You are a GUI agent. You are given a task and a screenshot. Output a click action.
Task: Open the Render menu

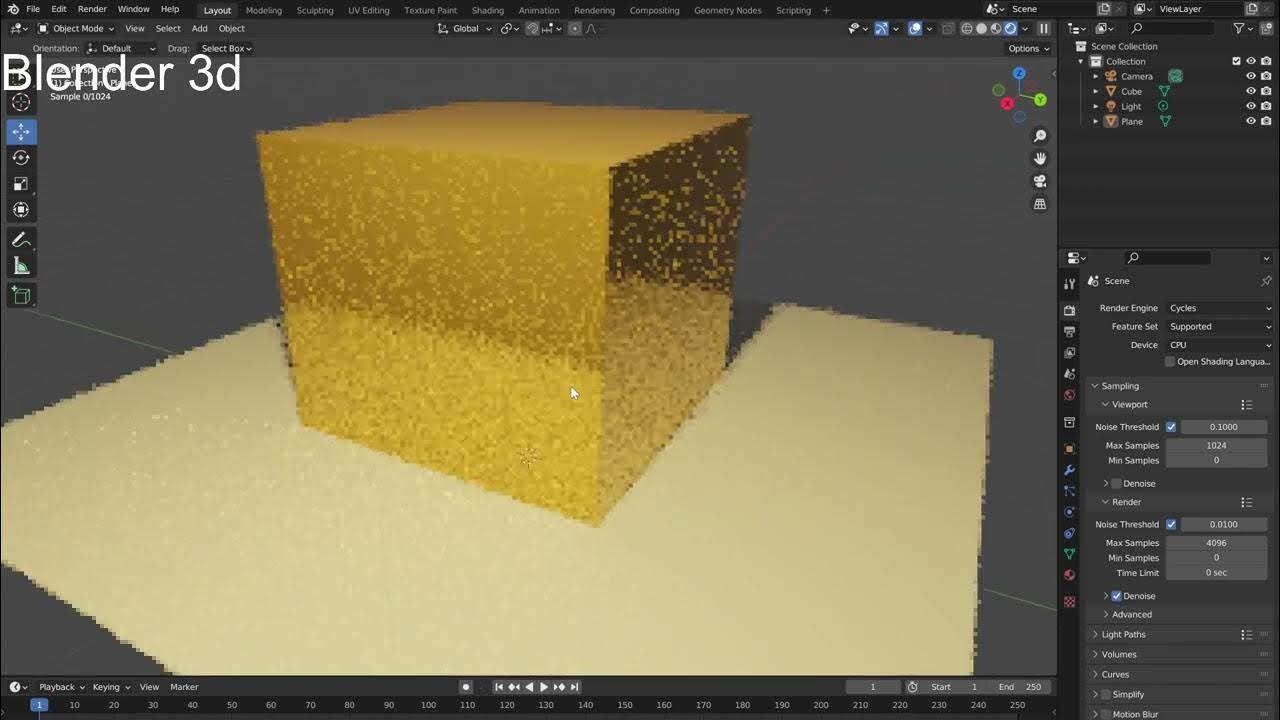coord(92,9)
